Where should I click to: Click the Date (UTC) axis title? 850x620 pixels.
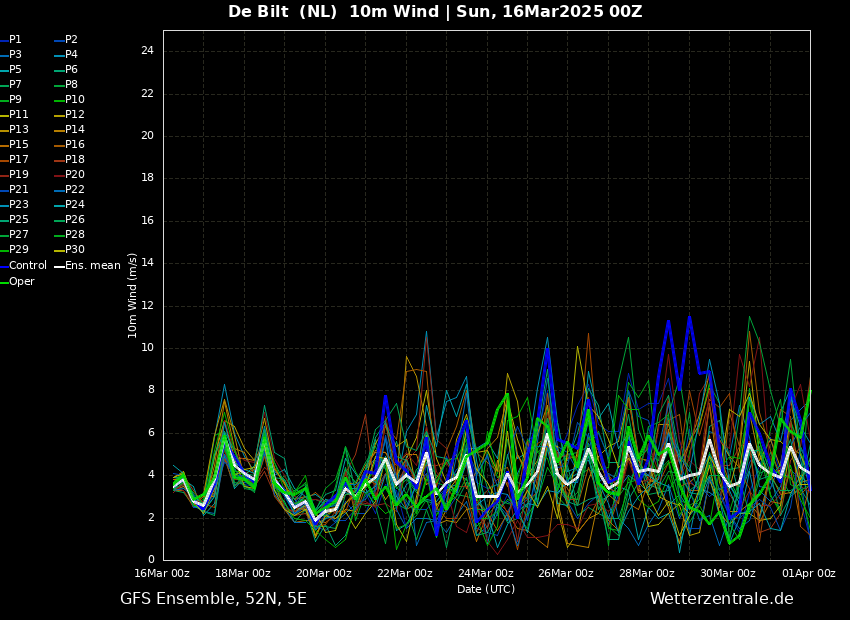pyautogui.click(x=486, y=589)
